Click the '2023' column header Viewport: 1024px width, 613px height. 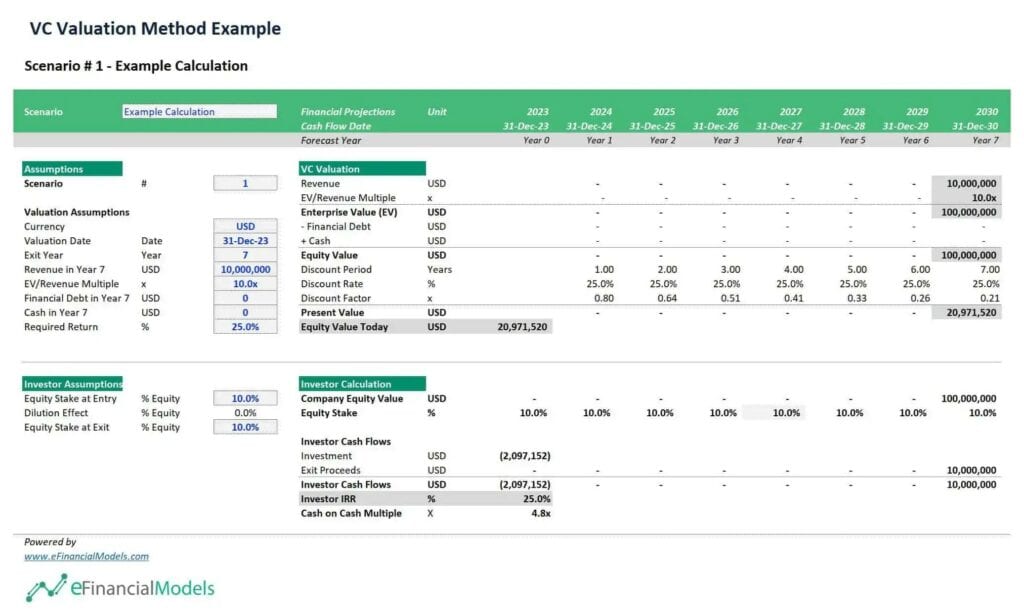(x=537, y=112)
